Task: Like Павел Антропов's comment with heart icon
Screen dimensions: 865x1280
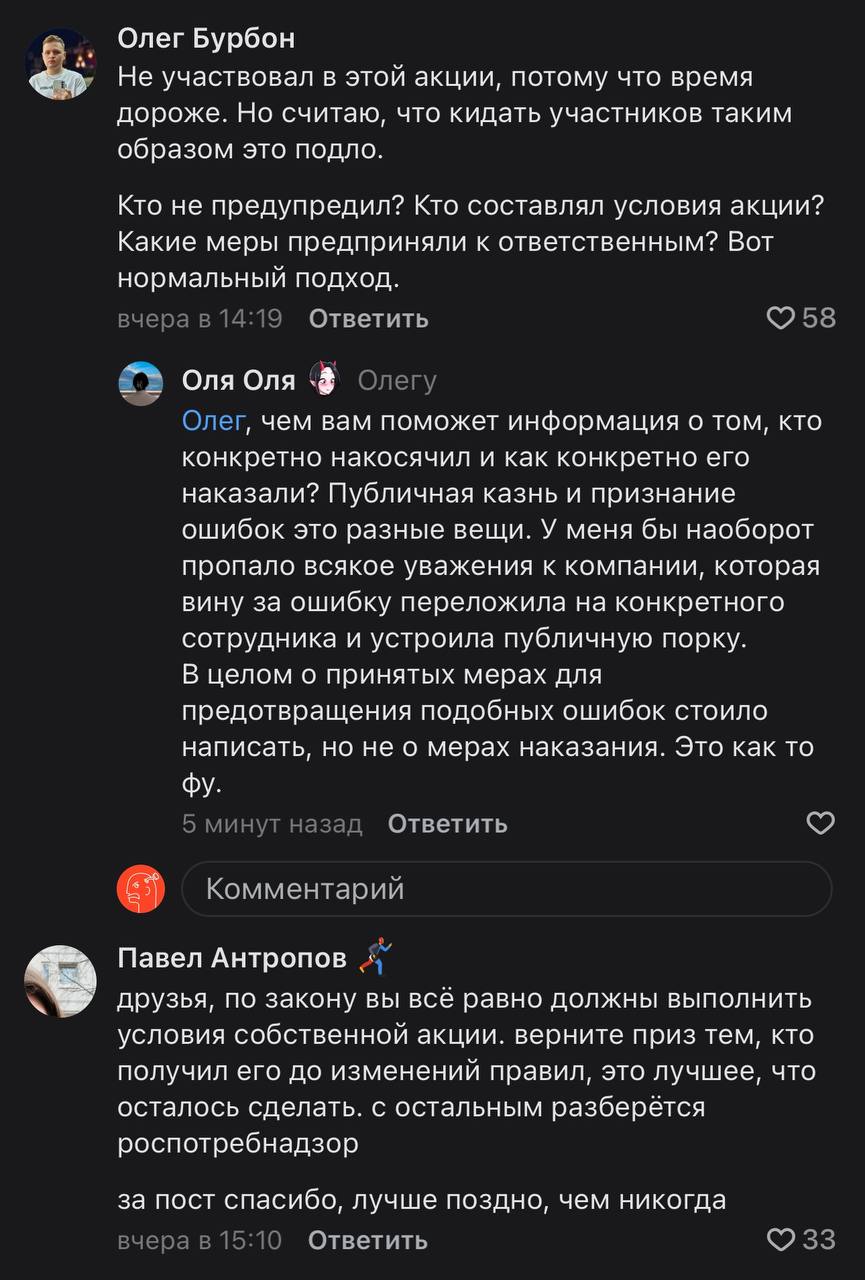Action: tap(781, 1240)
